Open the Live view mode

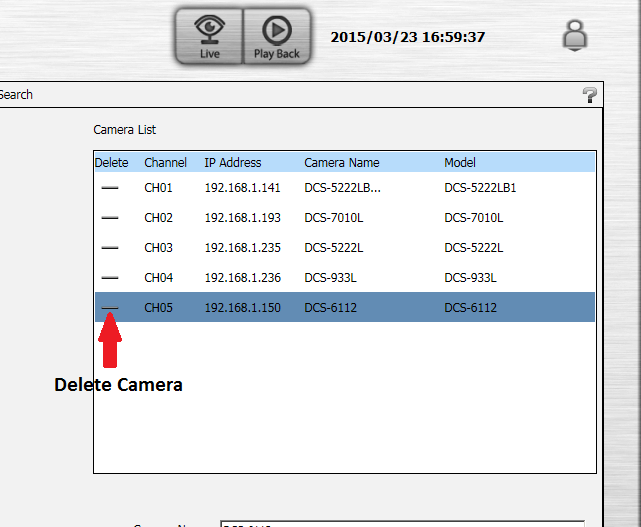pos(209,36)
